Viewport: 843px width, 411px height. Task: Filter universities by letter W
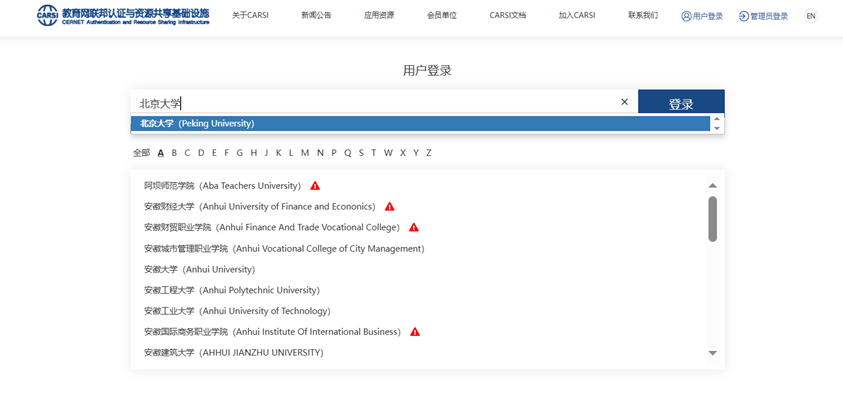(388, 153)
